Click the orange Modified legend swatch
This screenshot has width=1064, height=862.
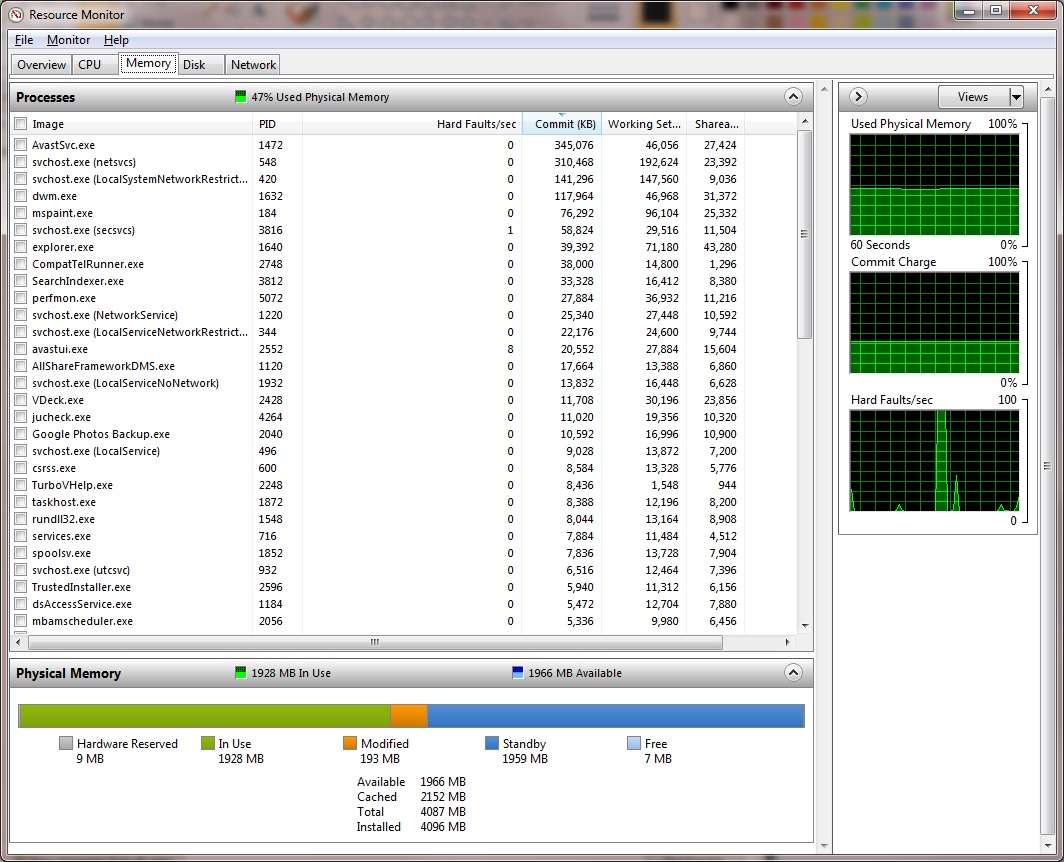click(349, 743)
